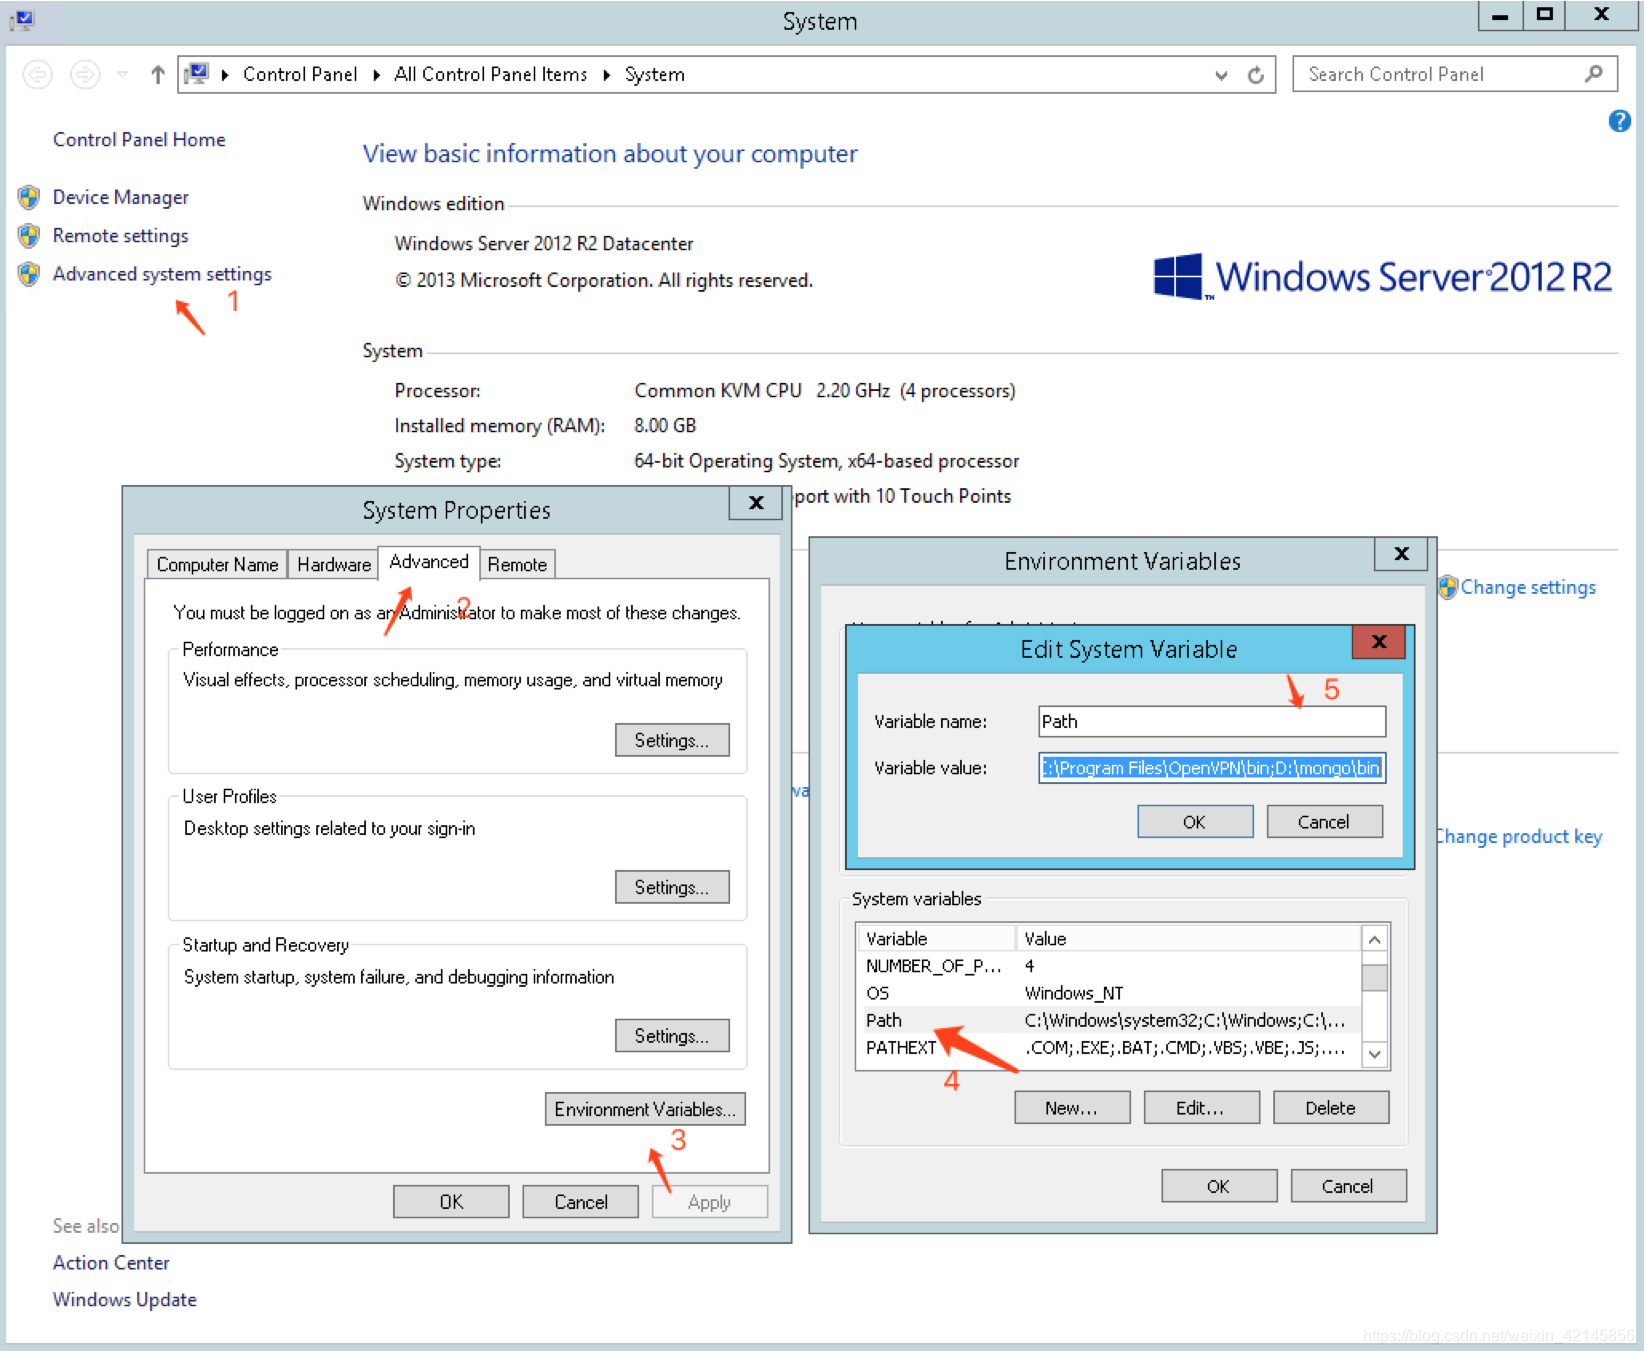Click the Change product key link
This screenshot has height=1354, width=1644.
(1519, 836)
